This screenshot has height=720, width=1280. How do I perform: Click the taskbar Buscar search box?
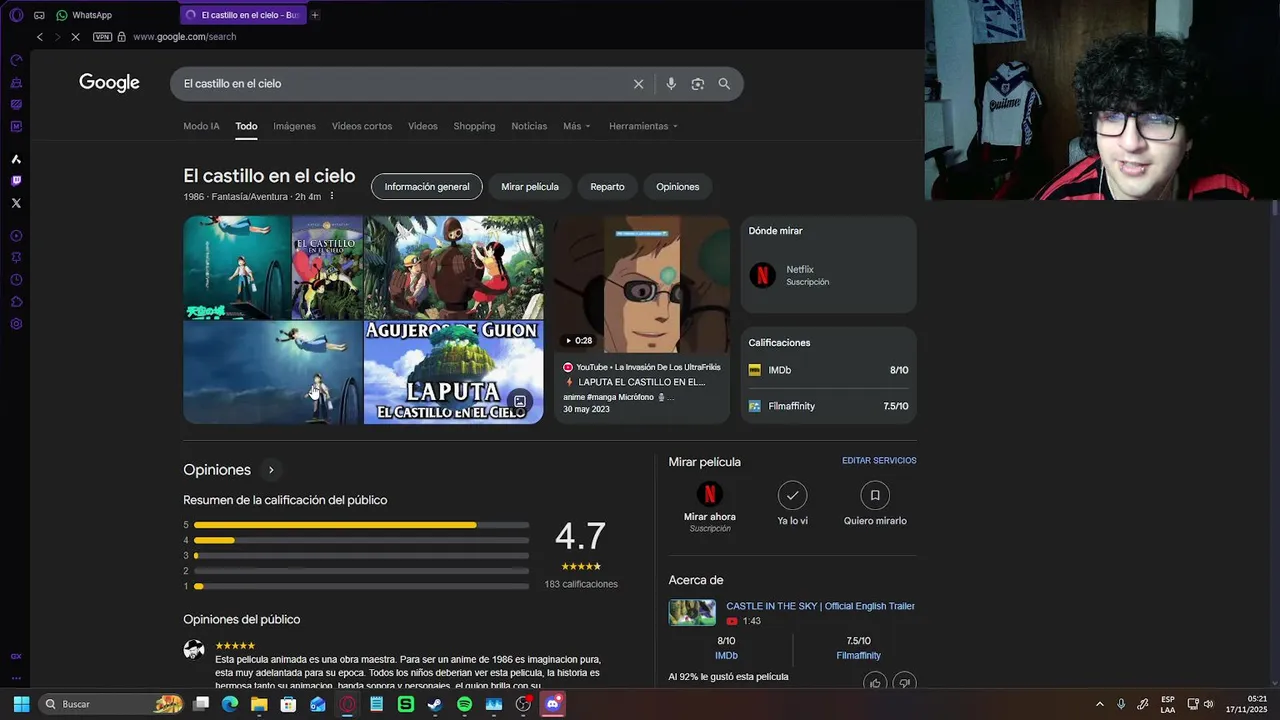coord(113,704)
